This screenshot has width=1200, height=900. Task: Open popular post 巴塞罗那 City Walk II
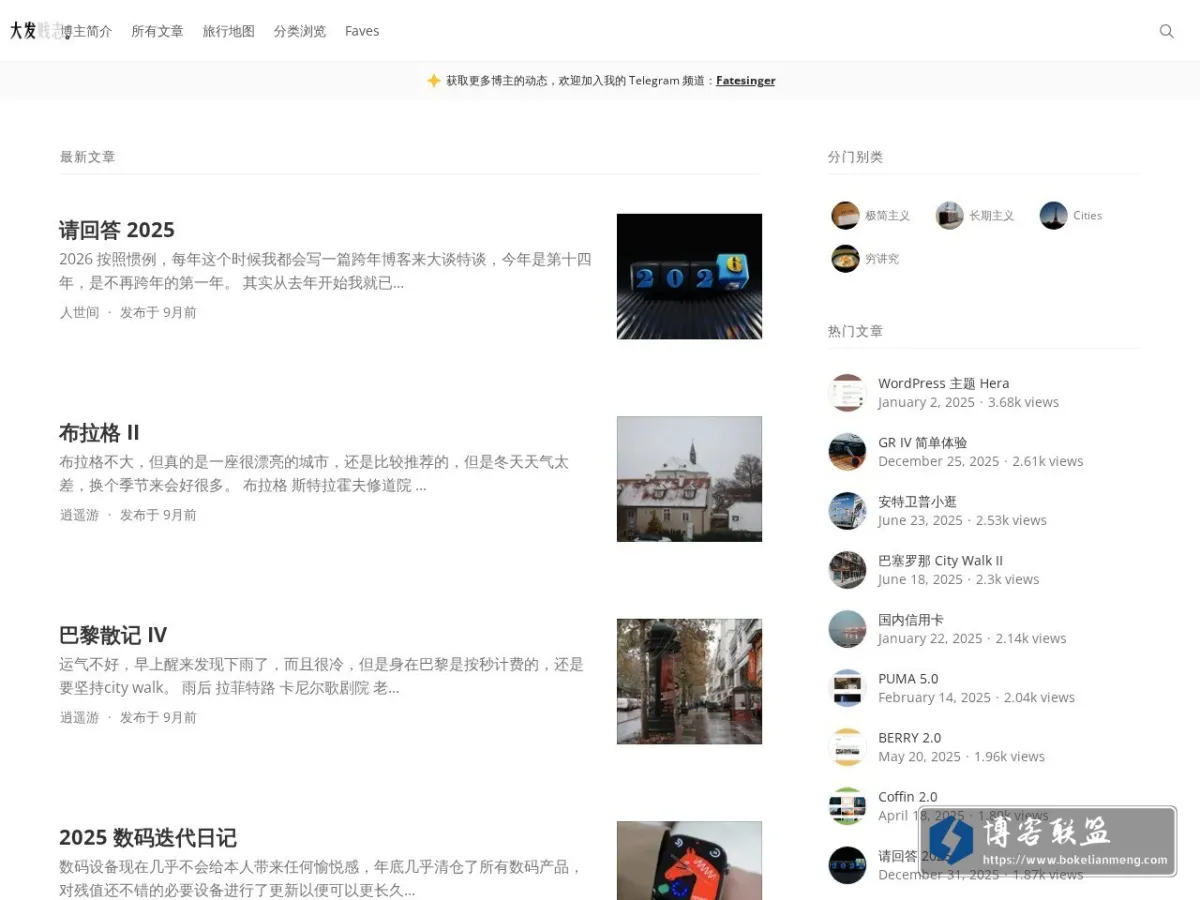coord(940,560)
